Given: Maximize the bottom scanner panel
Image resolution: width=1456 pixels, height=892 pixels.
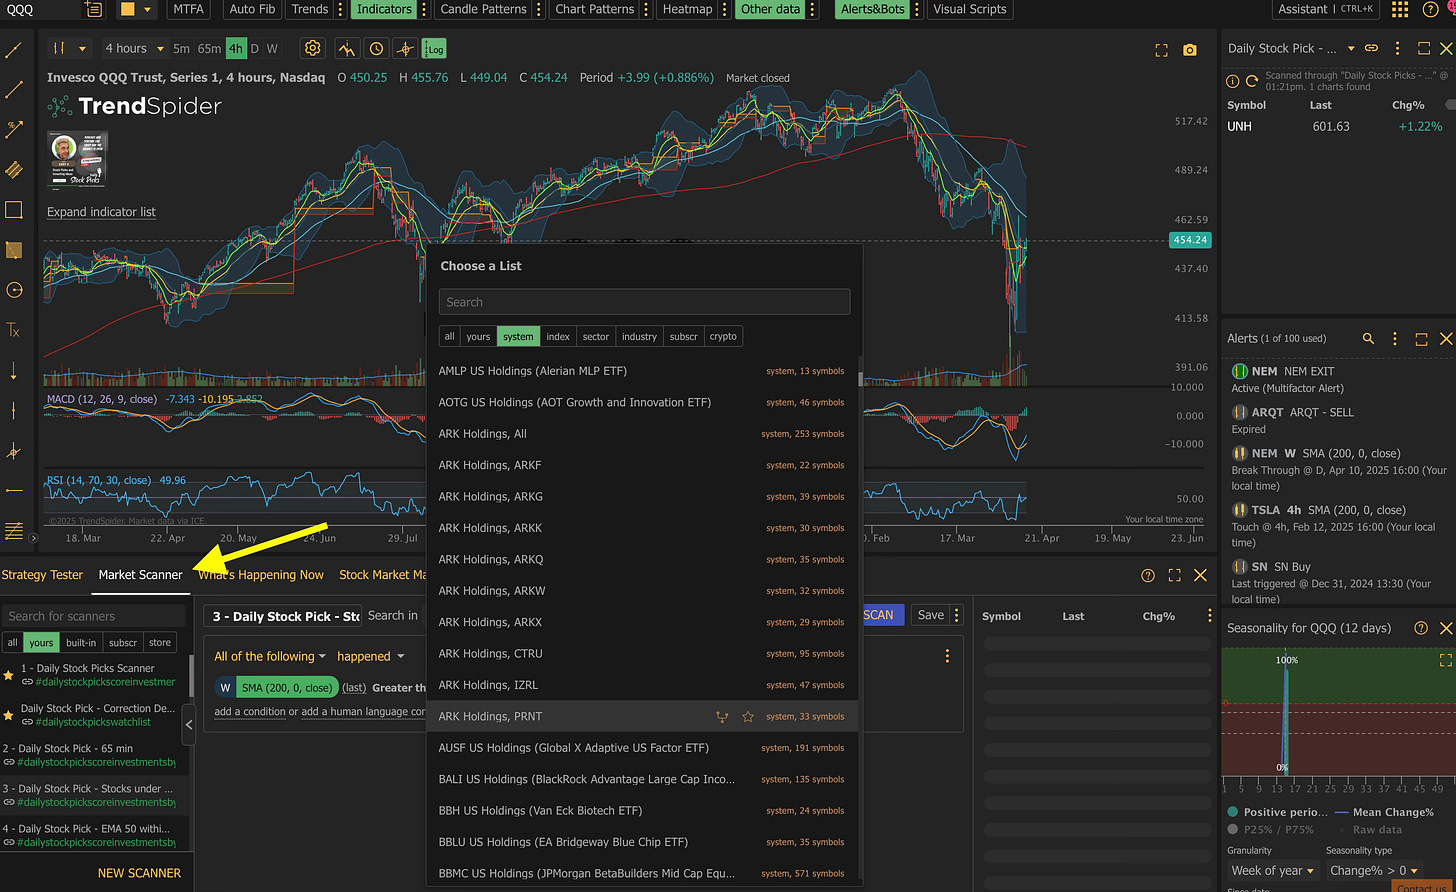Looking at the screenshot, I should click(1174, 576).
